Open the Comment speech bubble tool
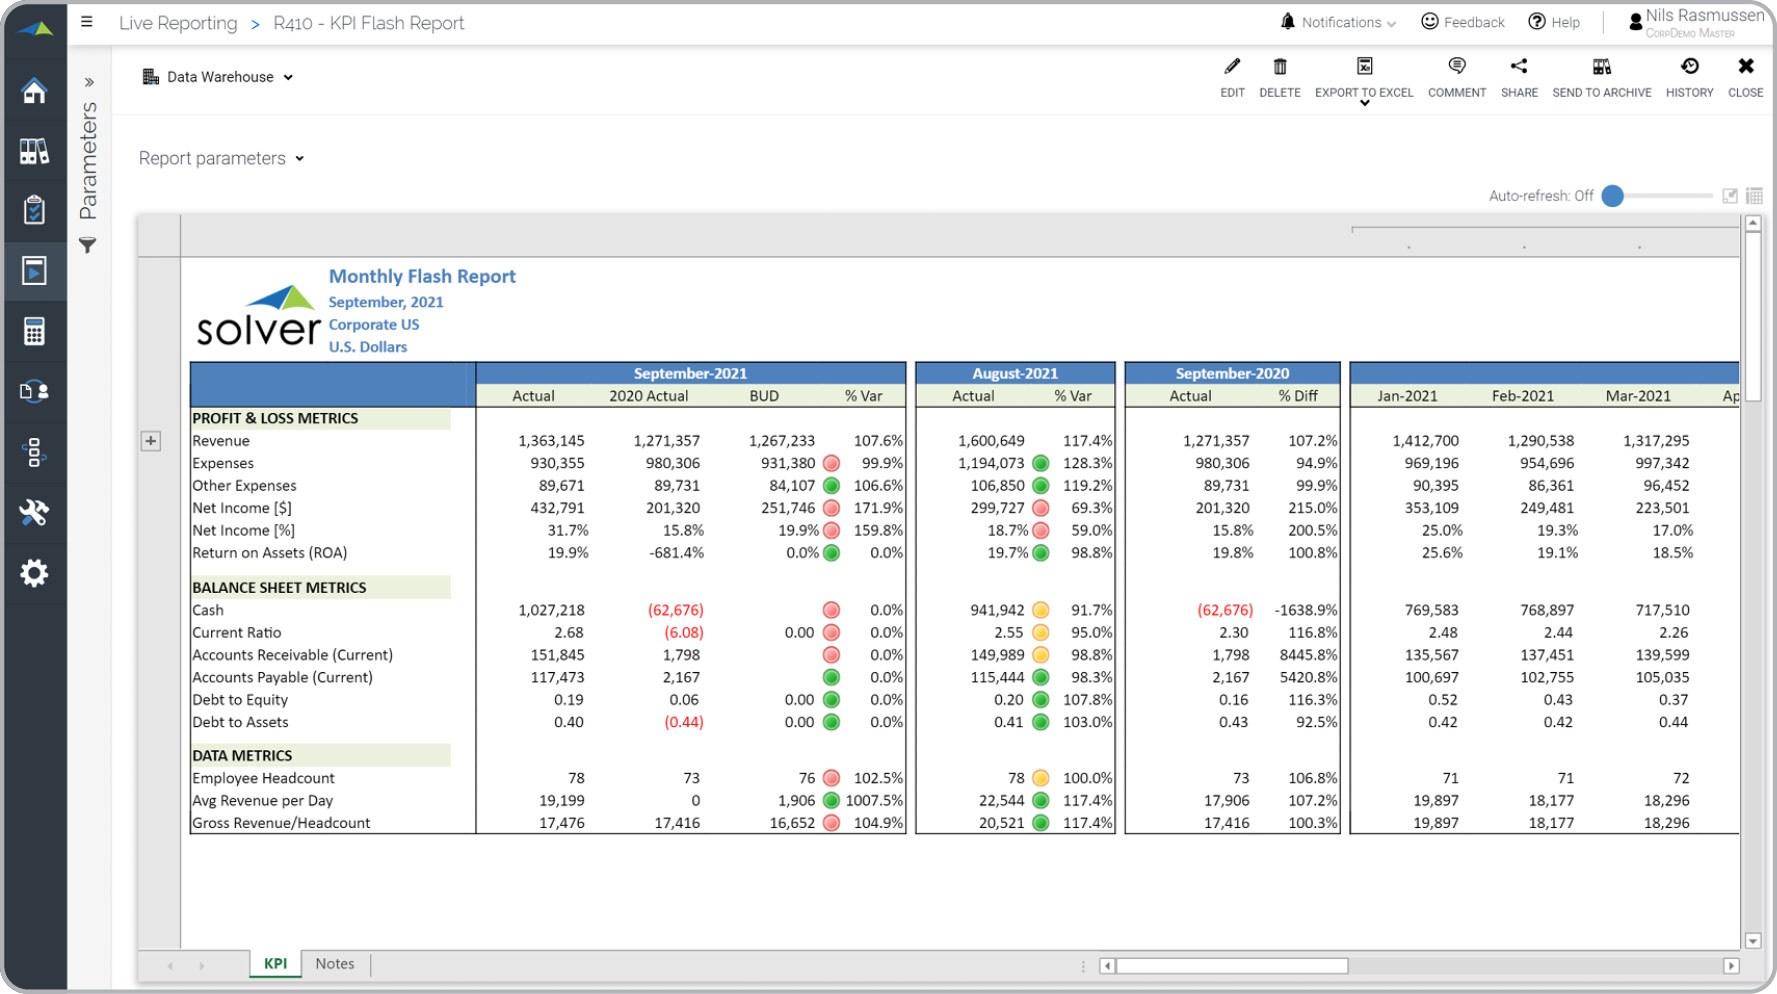Viewport: 1777px width, 994px height. click(1456, 67)
